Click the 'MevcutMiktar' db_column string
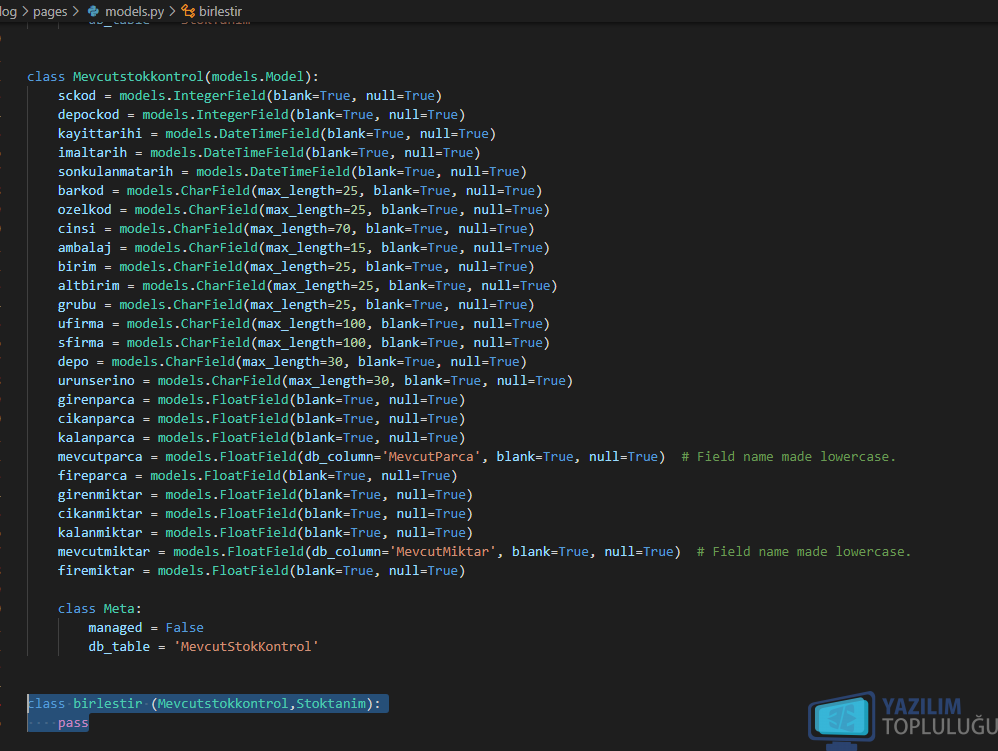The width and height of the screenshot is (998, 751). [442, 552]
